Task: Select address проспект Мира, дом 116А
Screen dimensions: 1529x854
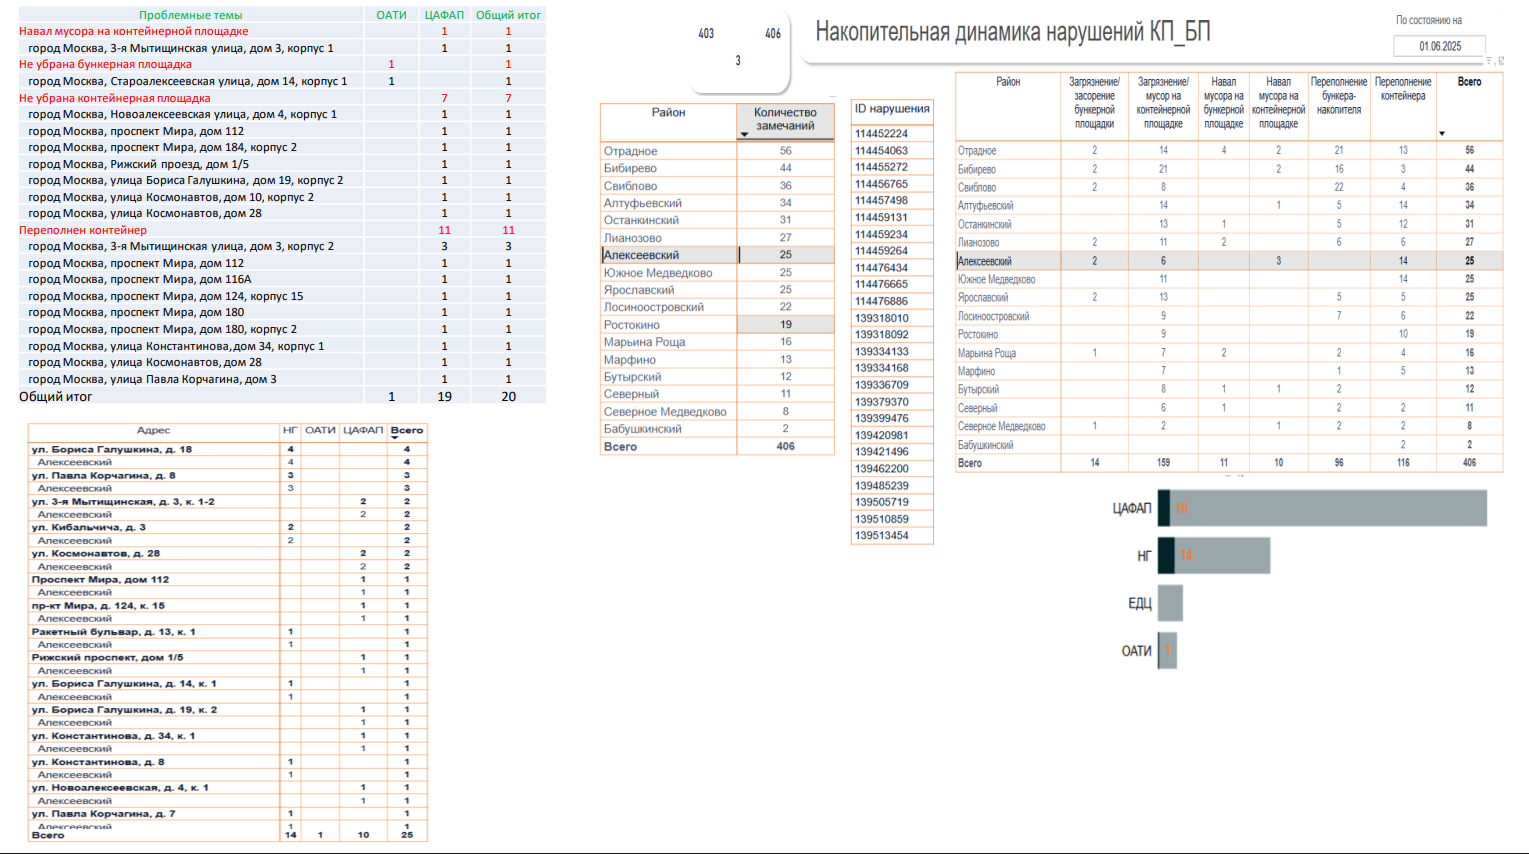Action: (x=140, y=279)
